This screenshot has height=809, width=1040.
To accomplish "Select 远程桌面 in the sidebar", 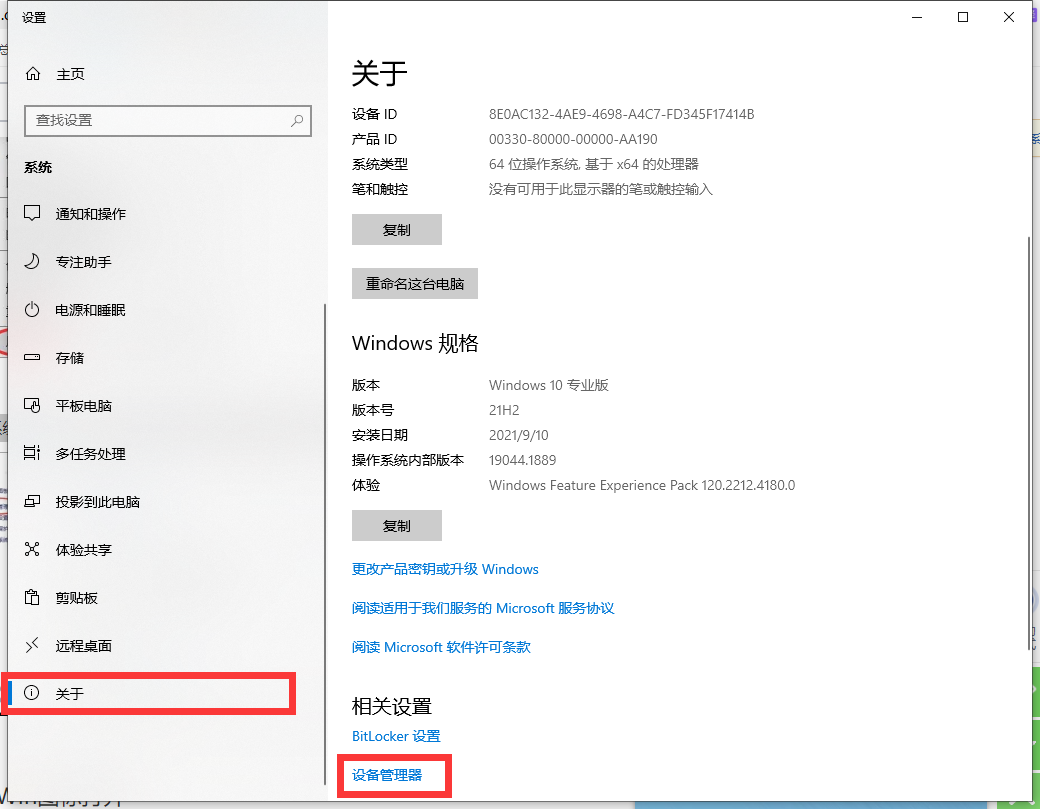I will tap(83, 646).
